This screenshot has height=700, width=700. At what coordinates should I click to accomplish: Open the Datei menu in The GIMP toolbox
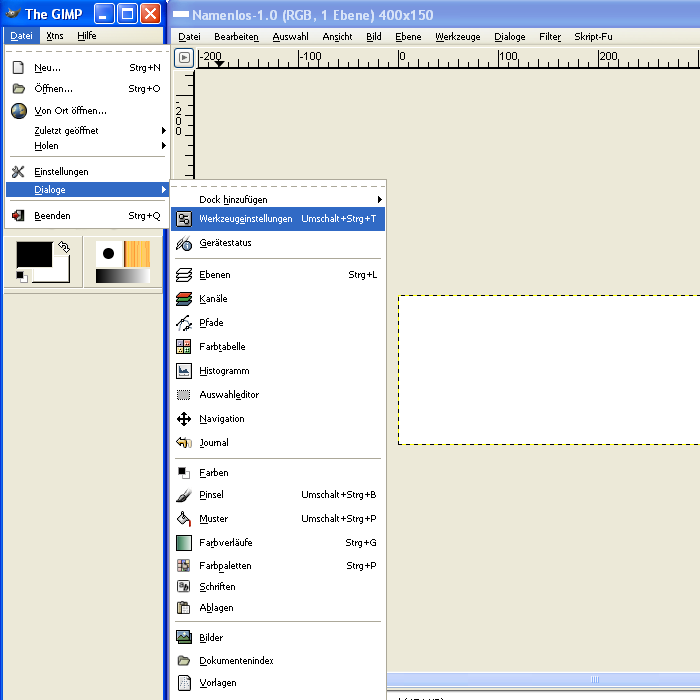point(21,36)
